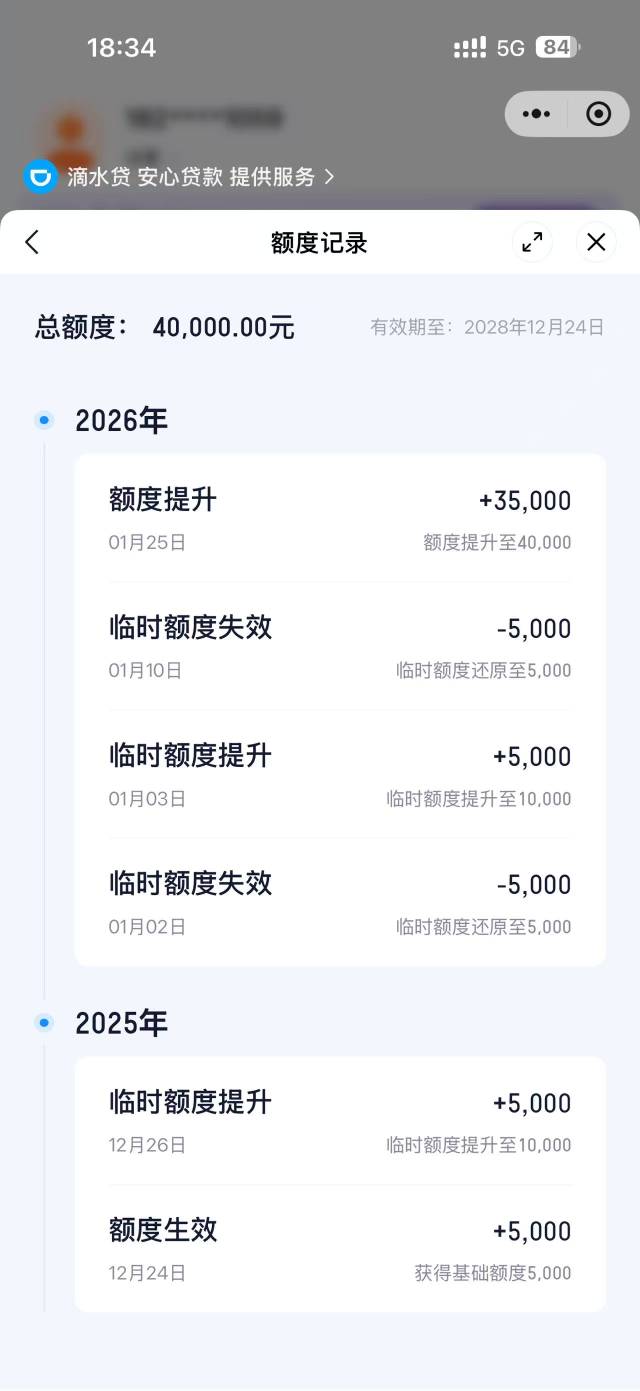Select the 临时额度提升 01月03日 entry

[x=340, y=775]
